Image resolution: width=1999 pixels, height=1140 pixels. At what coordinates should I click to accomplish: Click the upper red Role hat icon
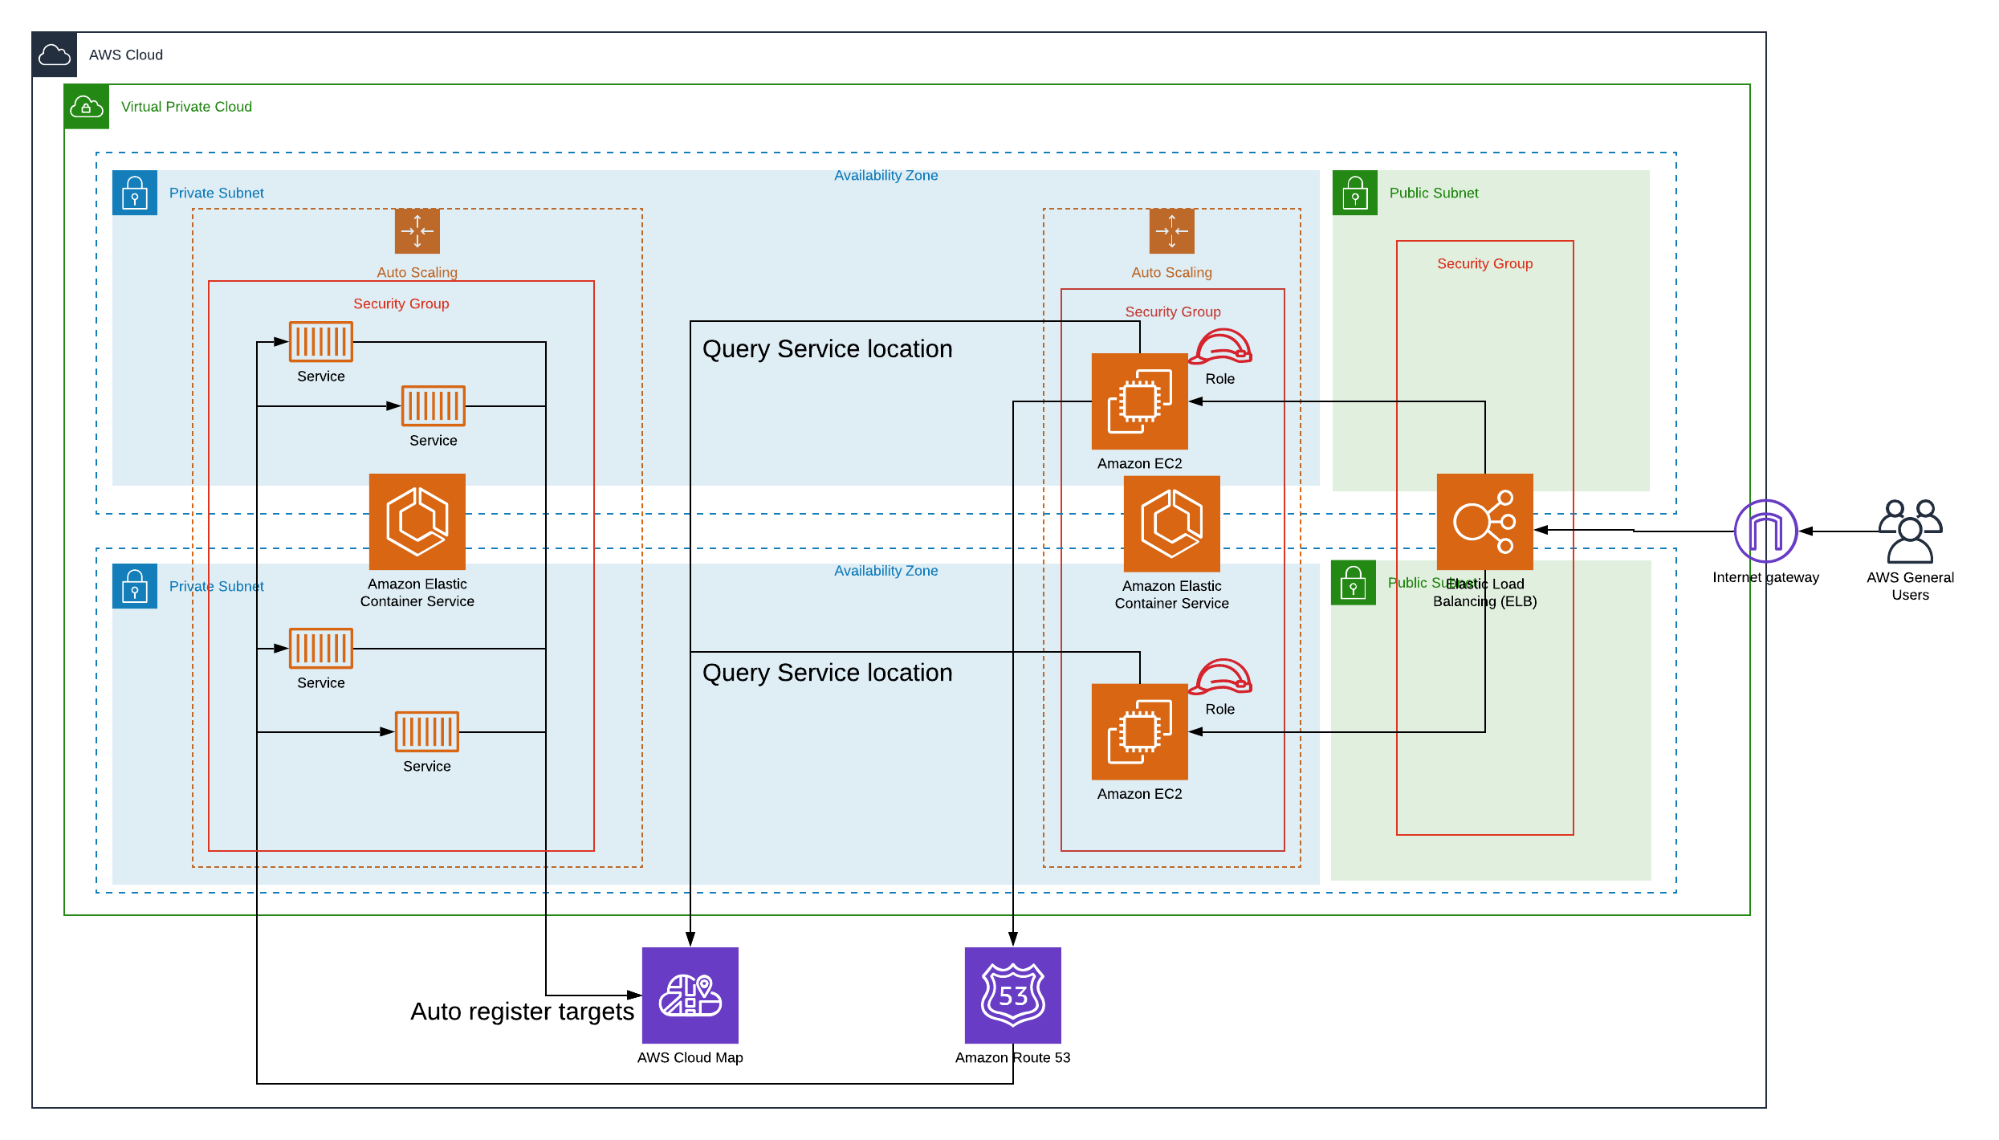(1220, 347)
